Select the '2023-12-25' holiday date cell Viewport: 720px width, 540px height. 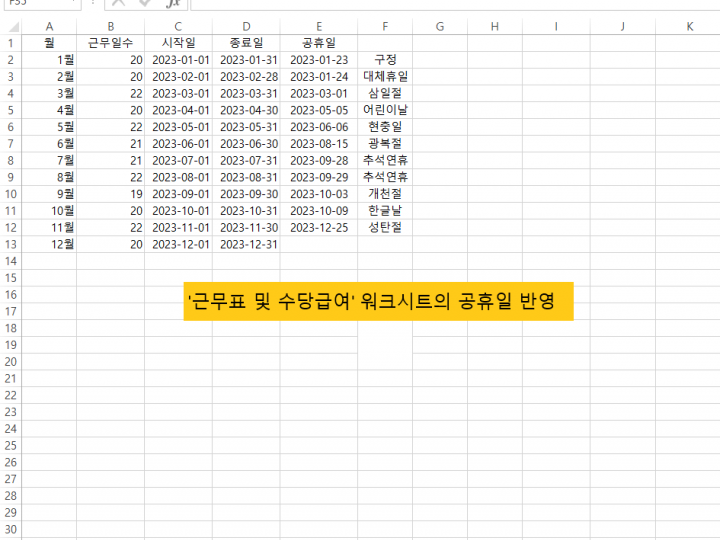(x=319, y=227)
